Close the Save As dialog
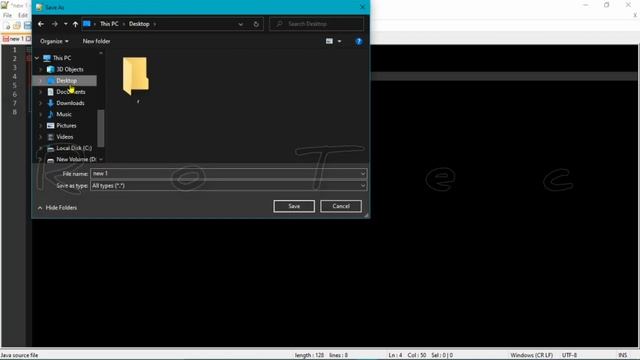640x360 pixels. [362, 7]
